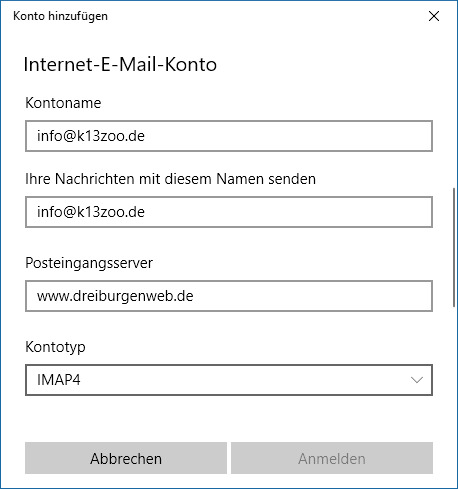This screenshot has width=458, height=489.
Task: Click the Posteingangsserver input field
Action: point(229,296)
